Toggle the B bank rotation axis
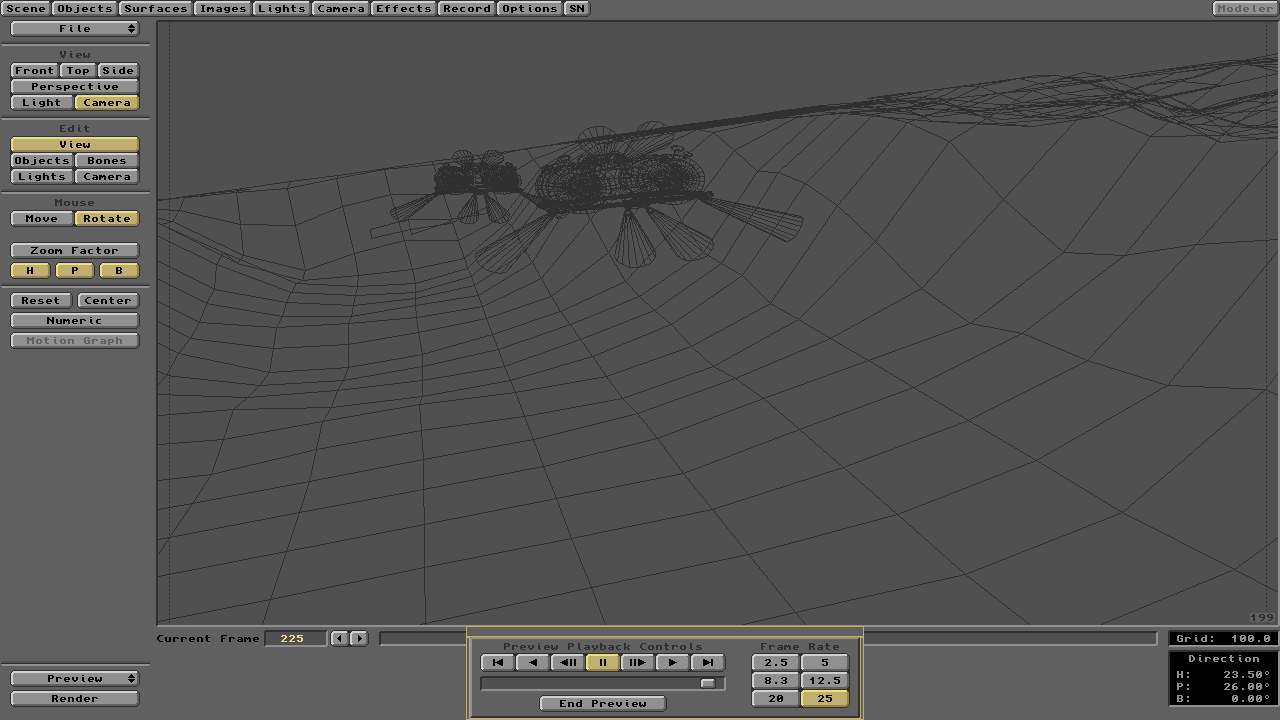This screenshot has height=720, width=1280. (x=119, y=270)
